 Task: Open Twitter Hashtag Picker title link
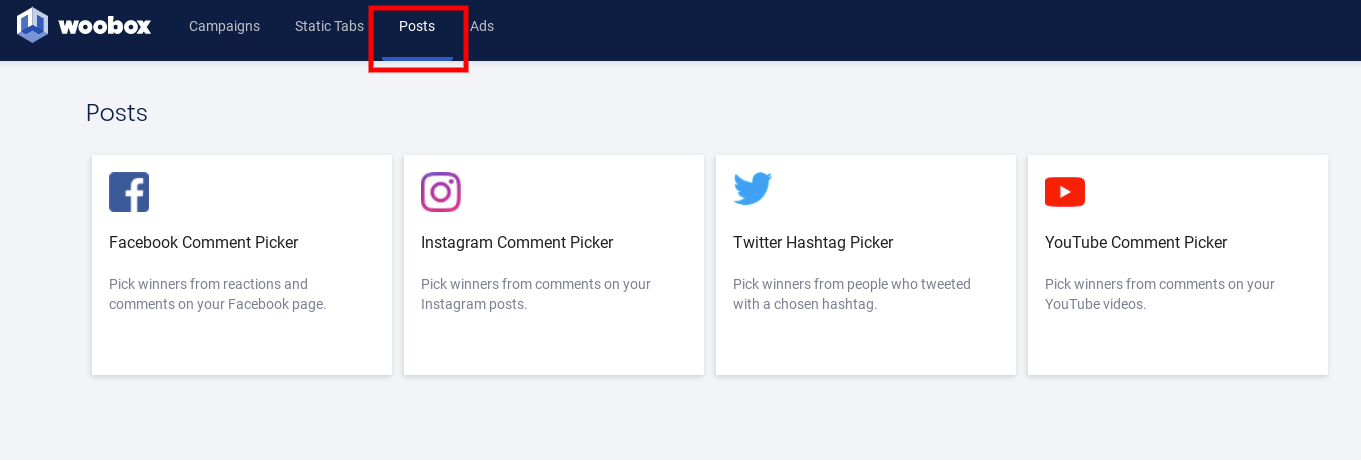pos(813,242)
